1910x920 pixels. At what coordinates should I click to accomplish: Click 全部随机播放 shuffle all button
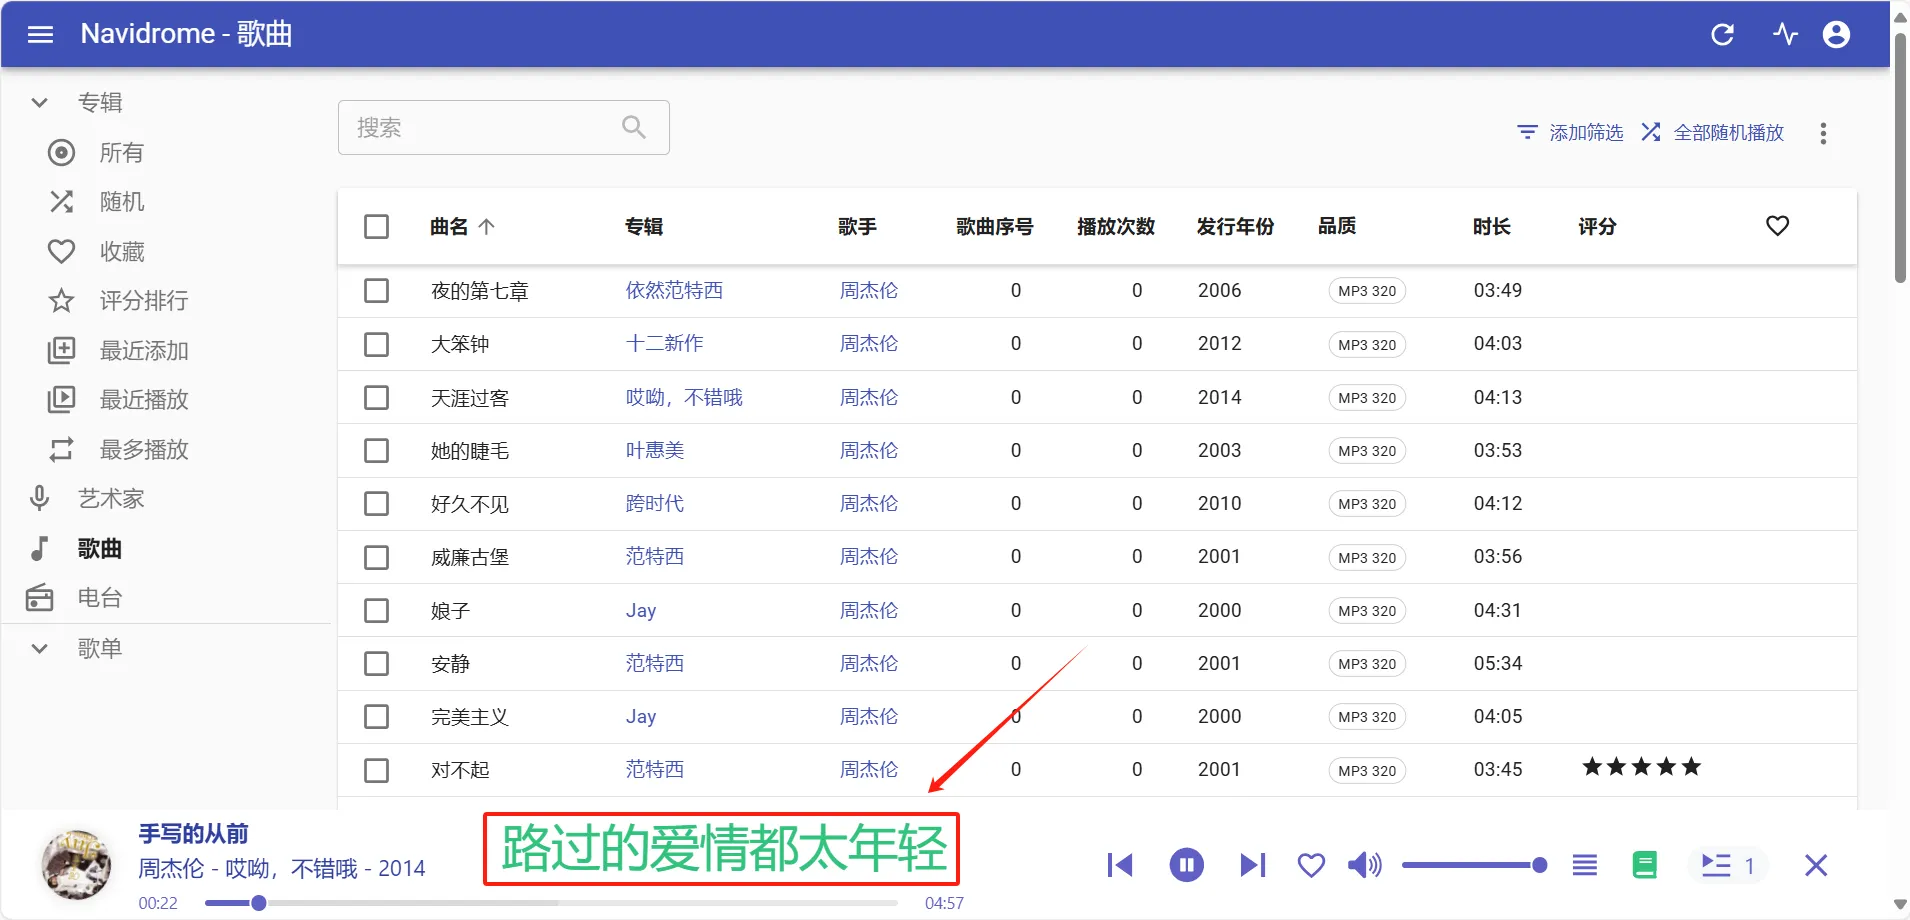pyautogui.click(x=1713, y=133)
